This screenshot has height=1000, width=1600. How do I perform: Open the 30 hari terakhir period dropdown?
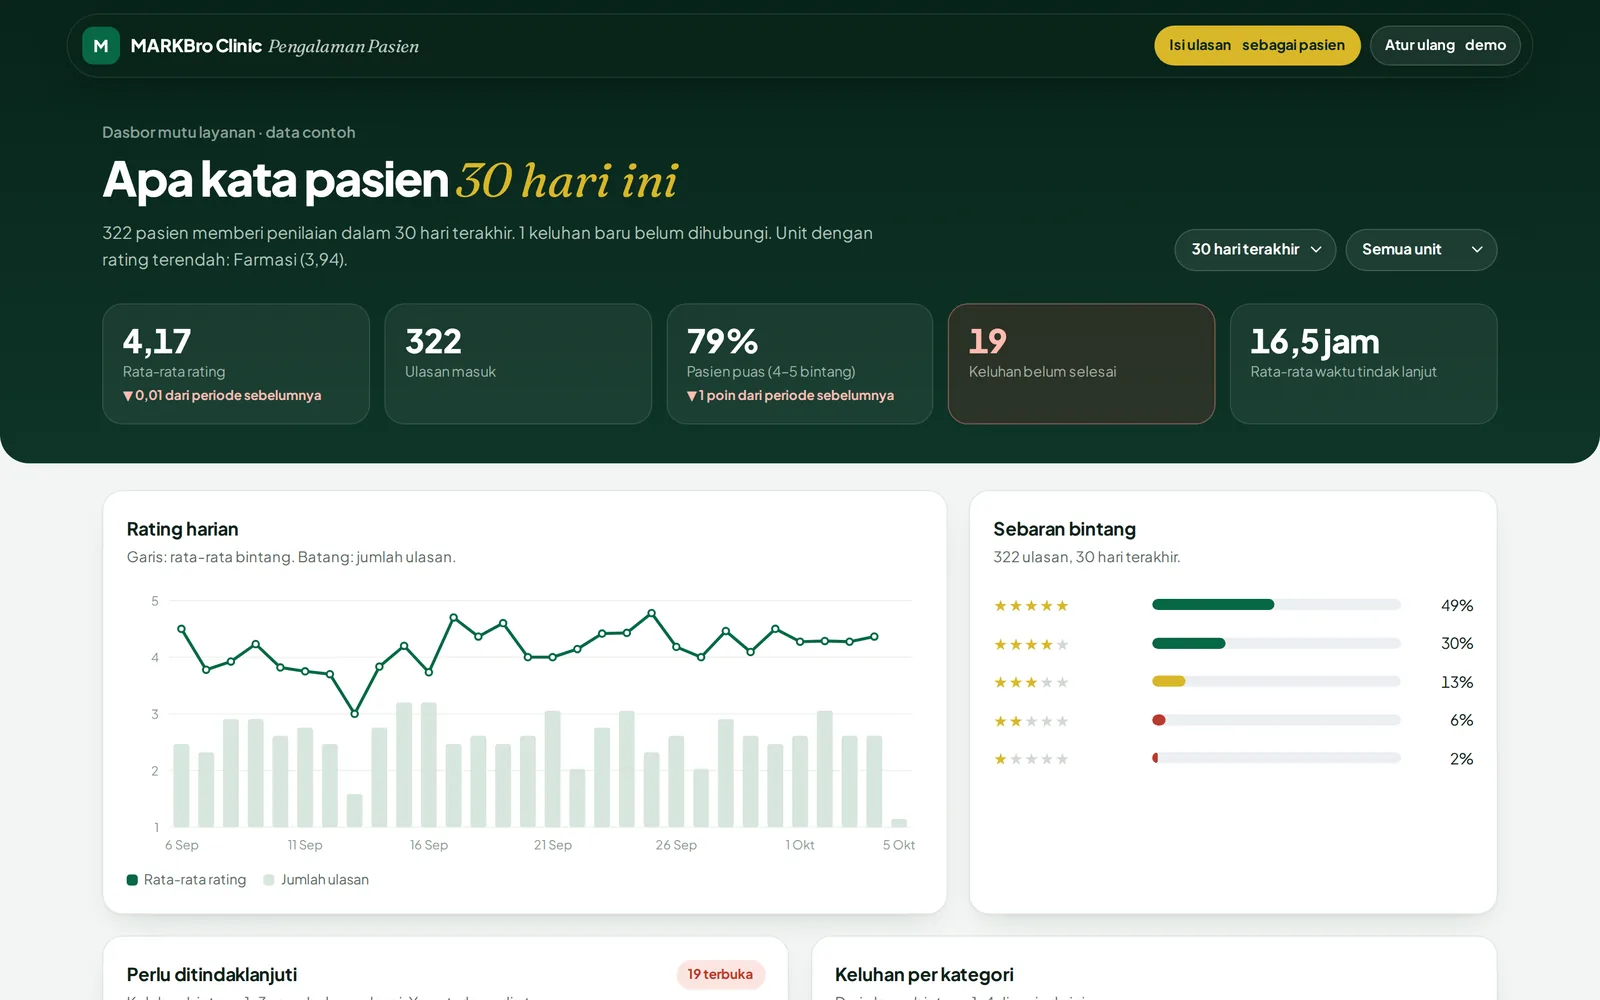(1255, 250)
